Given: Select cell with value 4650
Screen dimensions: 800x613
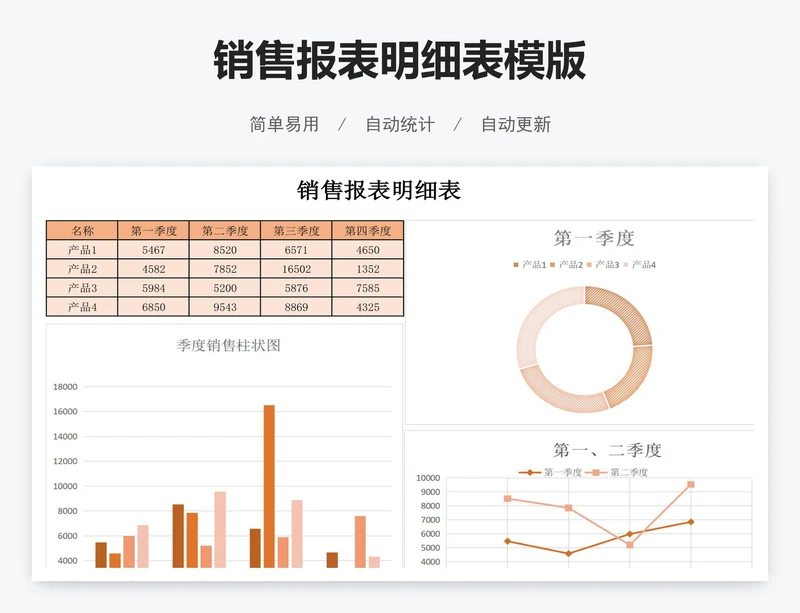Looking at the screenshot, I should [368, 250].
